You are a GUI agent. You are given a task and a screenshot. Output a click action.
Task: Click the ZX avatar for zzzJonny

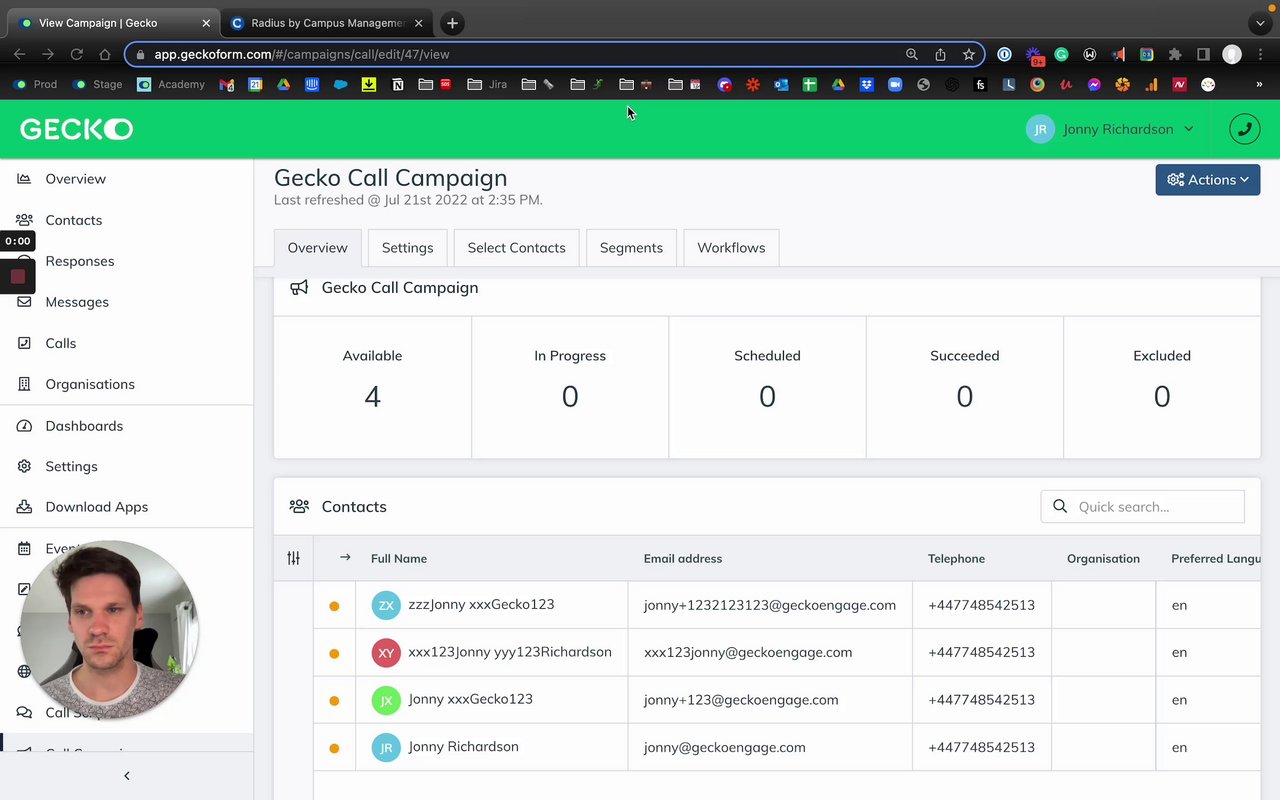coord(386,605)
